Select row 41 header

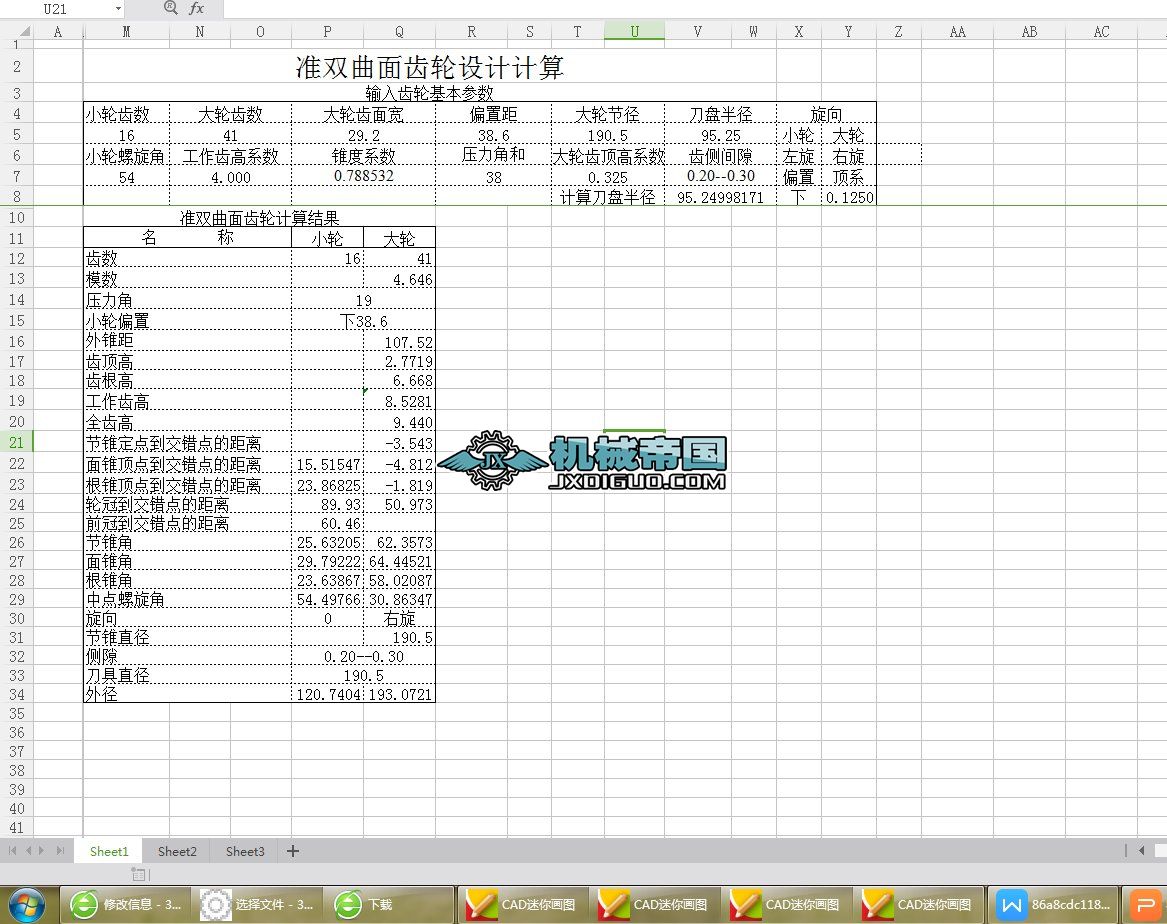point(16,827)
